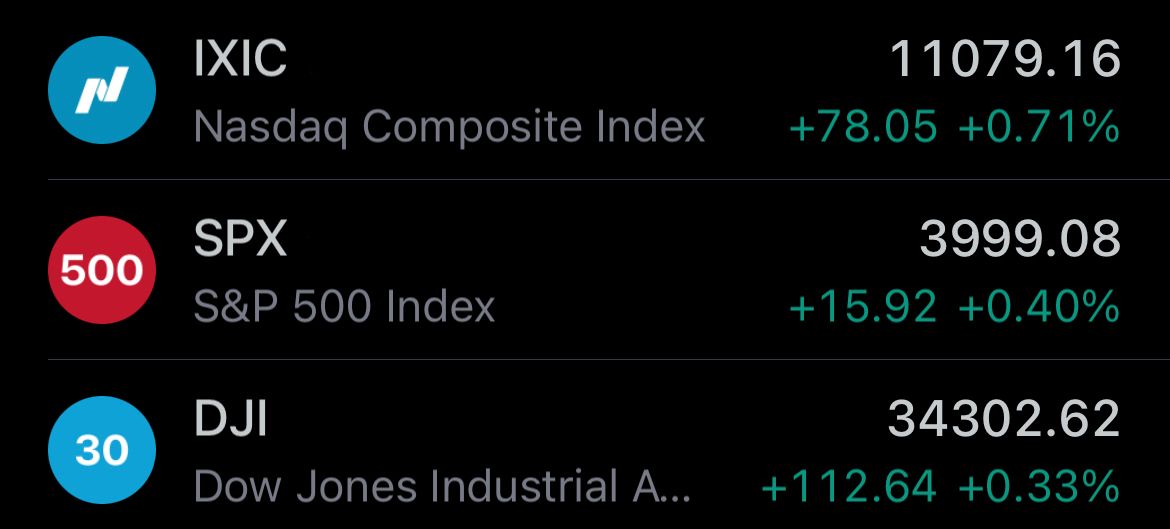Select truncated Dow Jones Industrial name
Image resolution: width=1170 pixels, height=529 pixels.
click(x=442, y=486)
